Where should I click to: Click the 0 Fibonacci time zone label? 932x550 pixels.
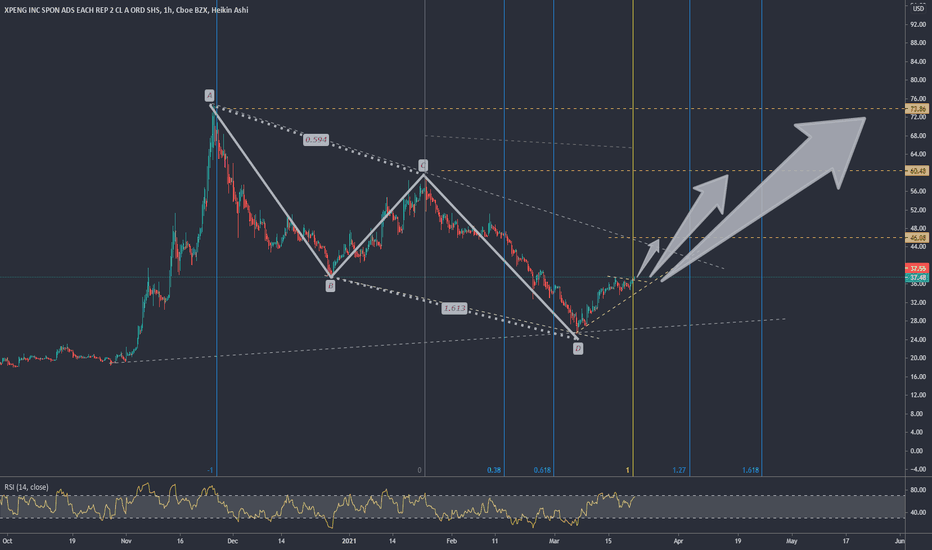click(420, 470)
